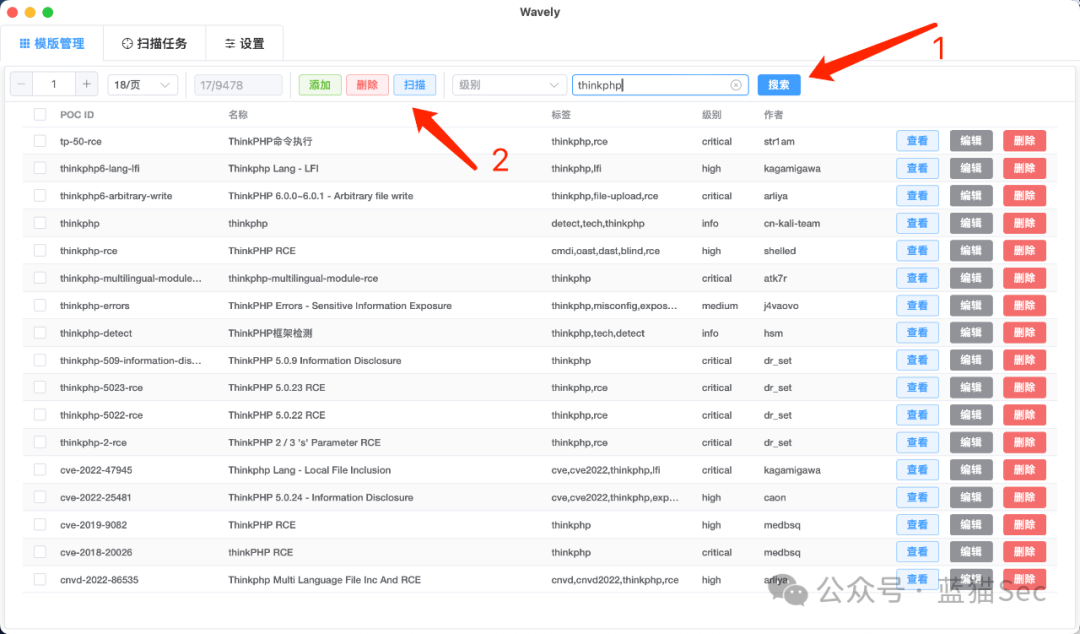The height and width of the screenshot is (634, 1080).
Task: Edit the cve-2019-9082 template
Action: pyautogui.click(x=971, y=524)
